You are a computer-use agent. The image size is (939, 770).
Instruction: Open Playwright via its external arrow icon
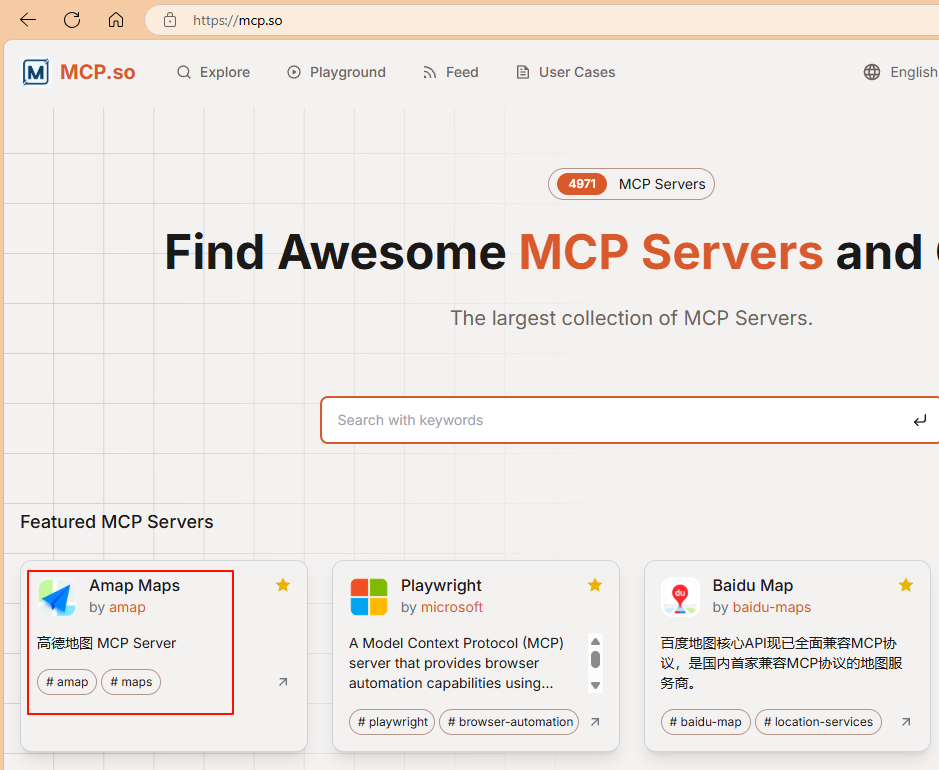coord(595,722)
